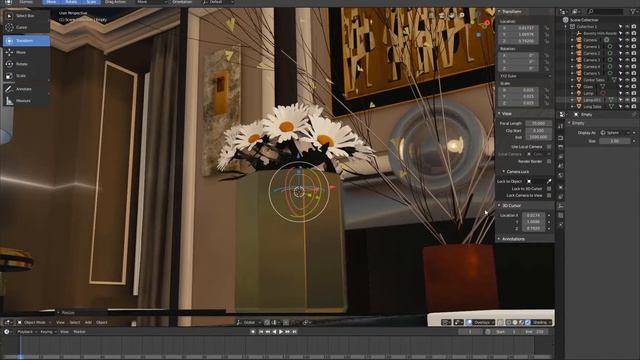Enable Lock Camera to View checkbox
This screenshot has height=360, width=640.
click(549, 196)
